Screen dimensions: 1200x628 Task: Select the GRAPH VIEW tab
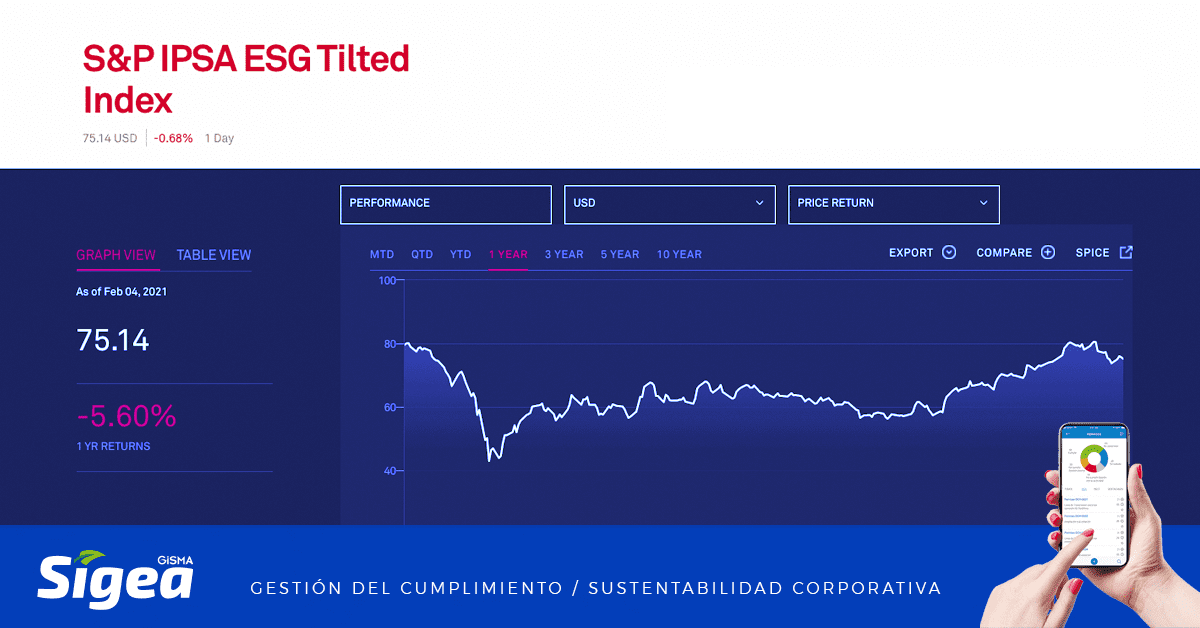point(117,255)
